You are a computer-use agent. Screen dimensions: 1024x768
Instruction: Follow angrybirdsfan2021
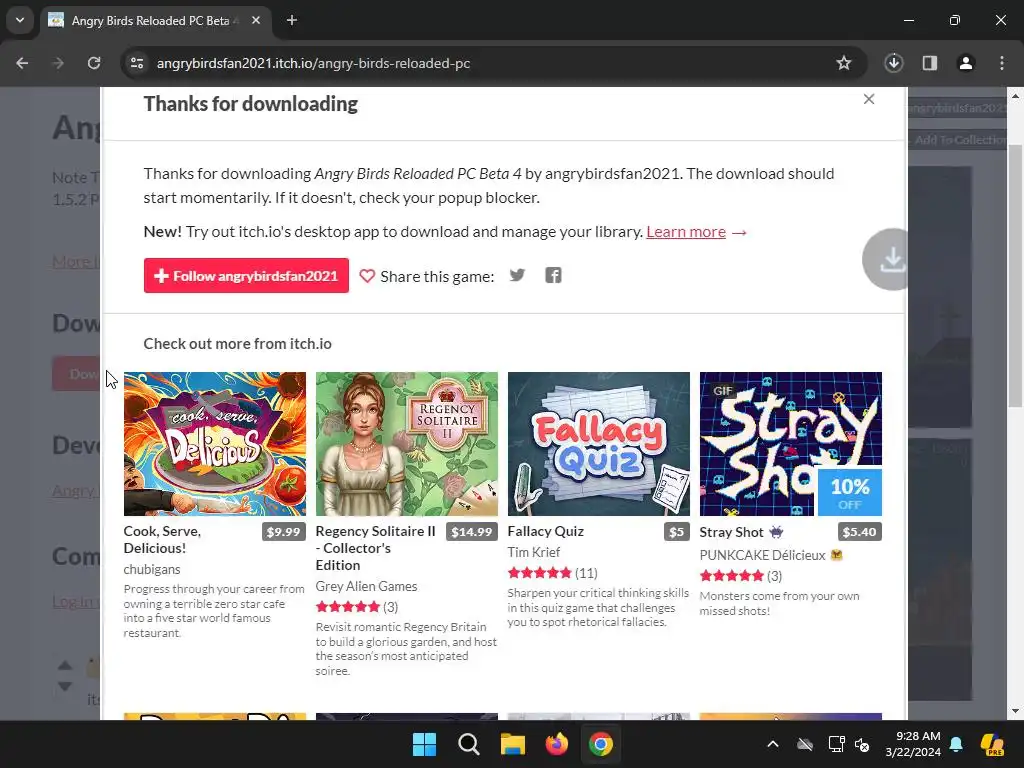pyautogui.click(x=246, y=276)
